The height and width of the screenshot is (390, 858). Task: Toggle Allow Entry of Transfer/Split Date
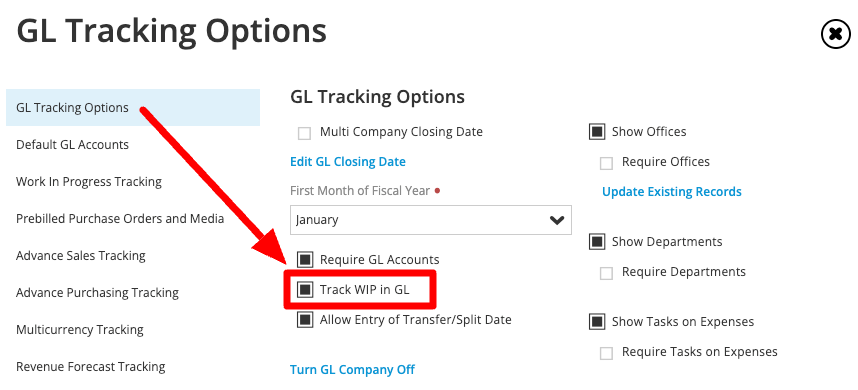[305, 319]
